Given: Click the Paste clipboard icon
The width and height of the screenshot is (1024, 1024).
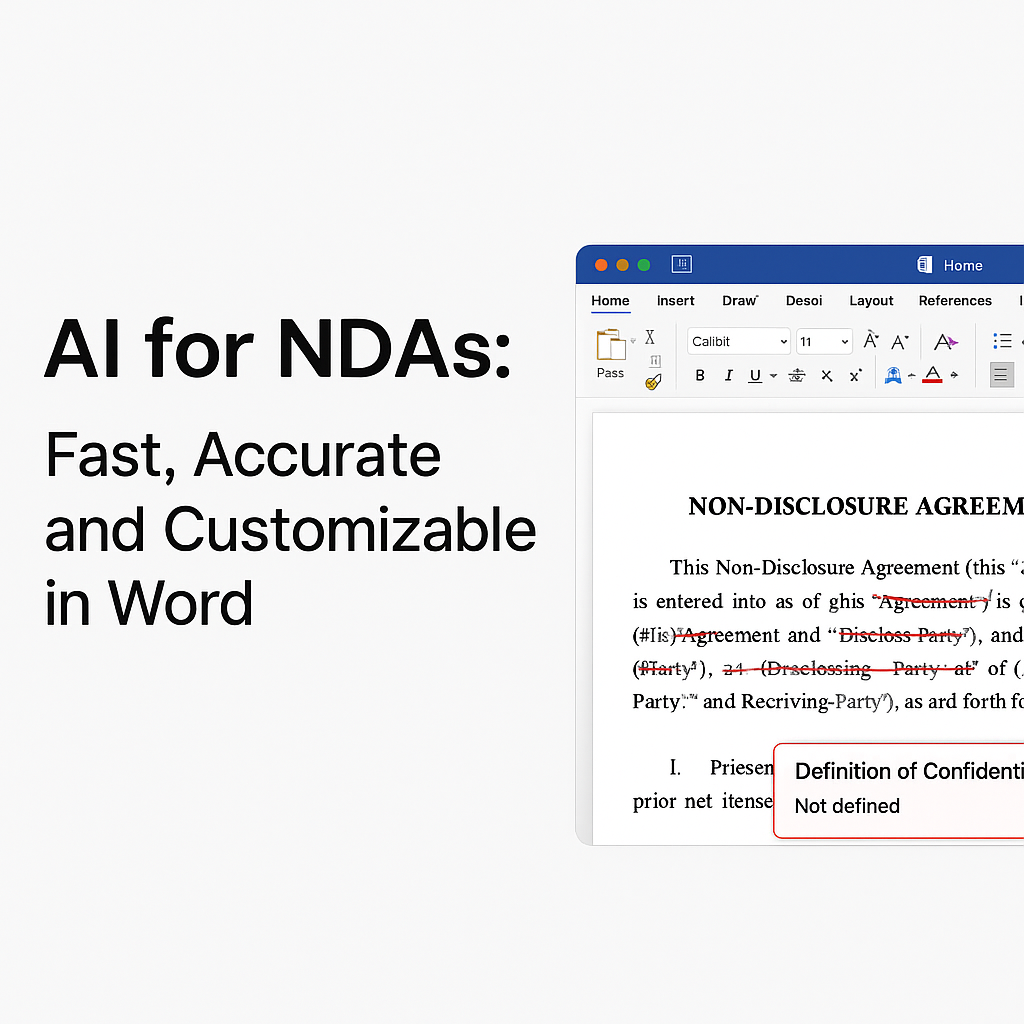Looking at the screenshot, I should click(611, 345).
